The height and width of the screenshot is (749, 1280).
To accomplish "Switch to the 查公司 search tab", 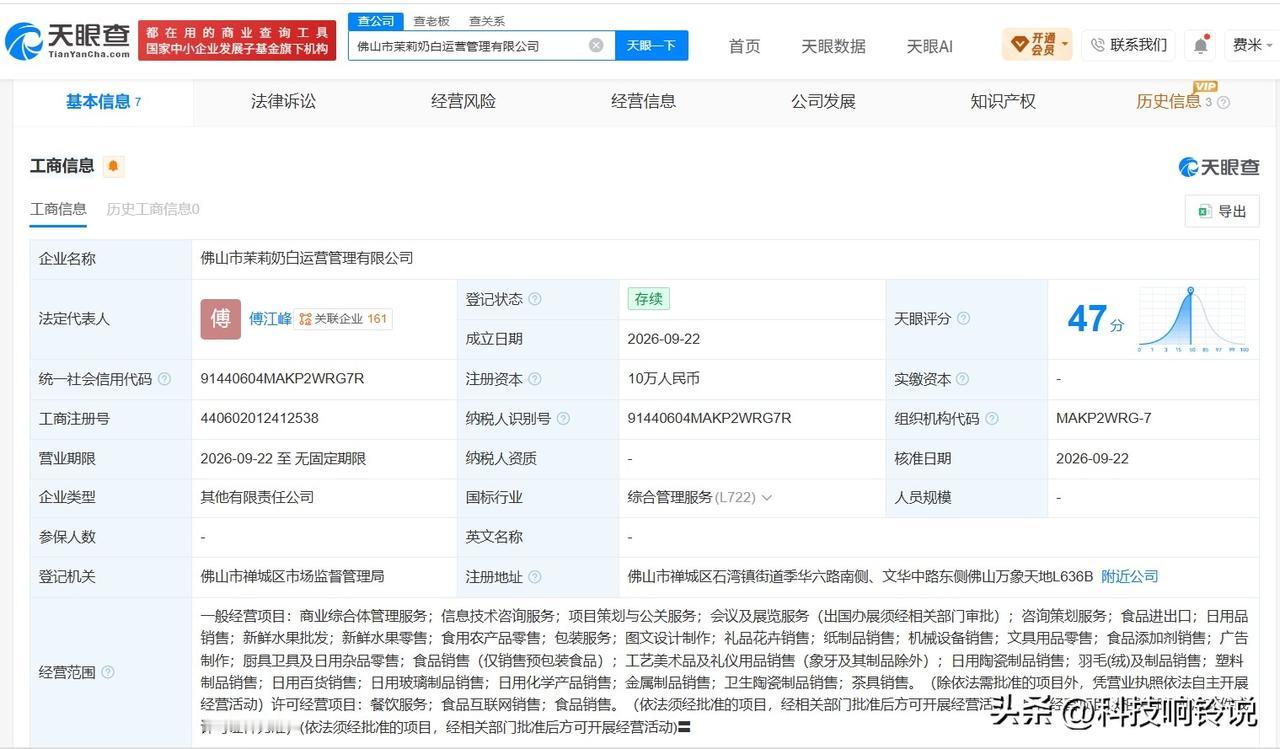I will [376, 21].
